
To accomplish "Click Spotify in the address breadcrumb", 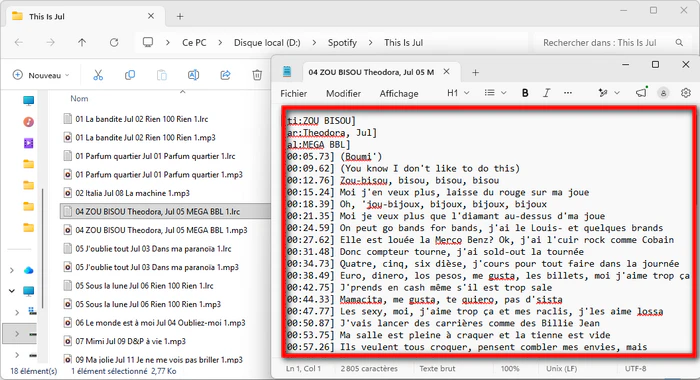I will tap(342, 43).
